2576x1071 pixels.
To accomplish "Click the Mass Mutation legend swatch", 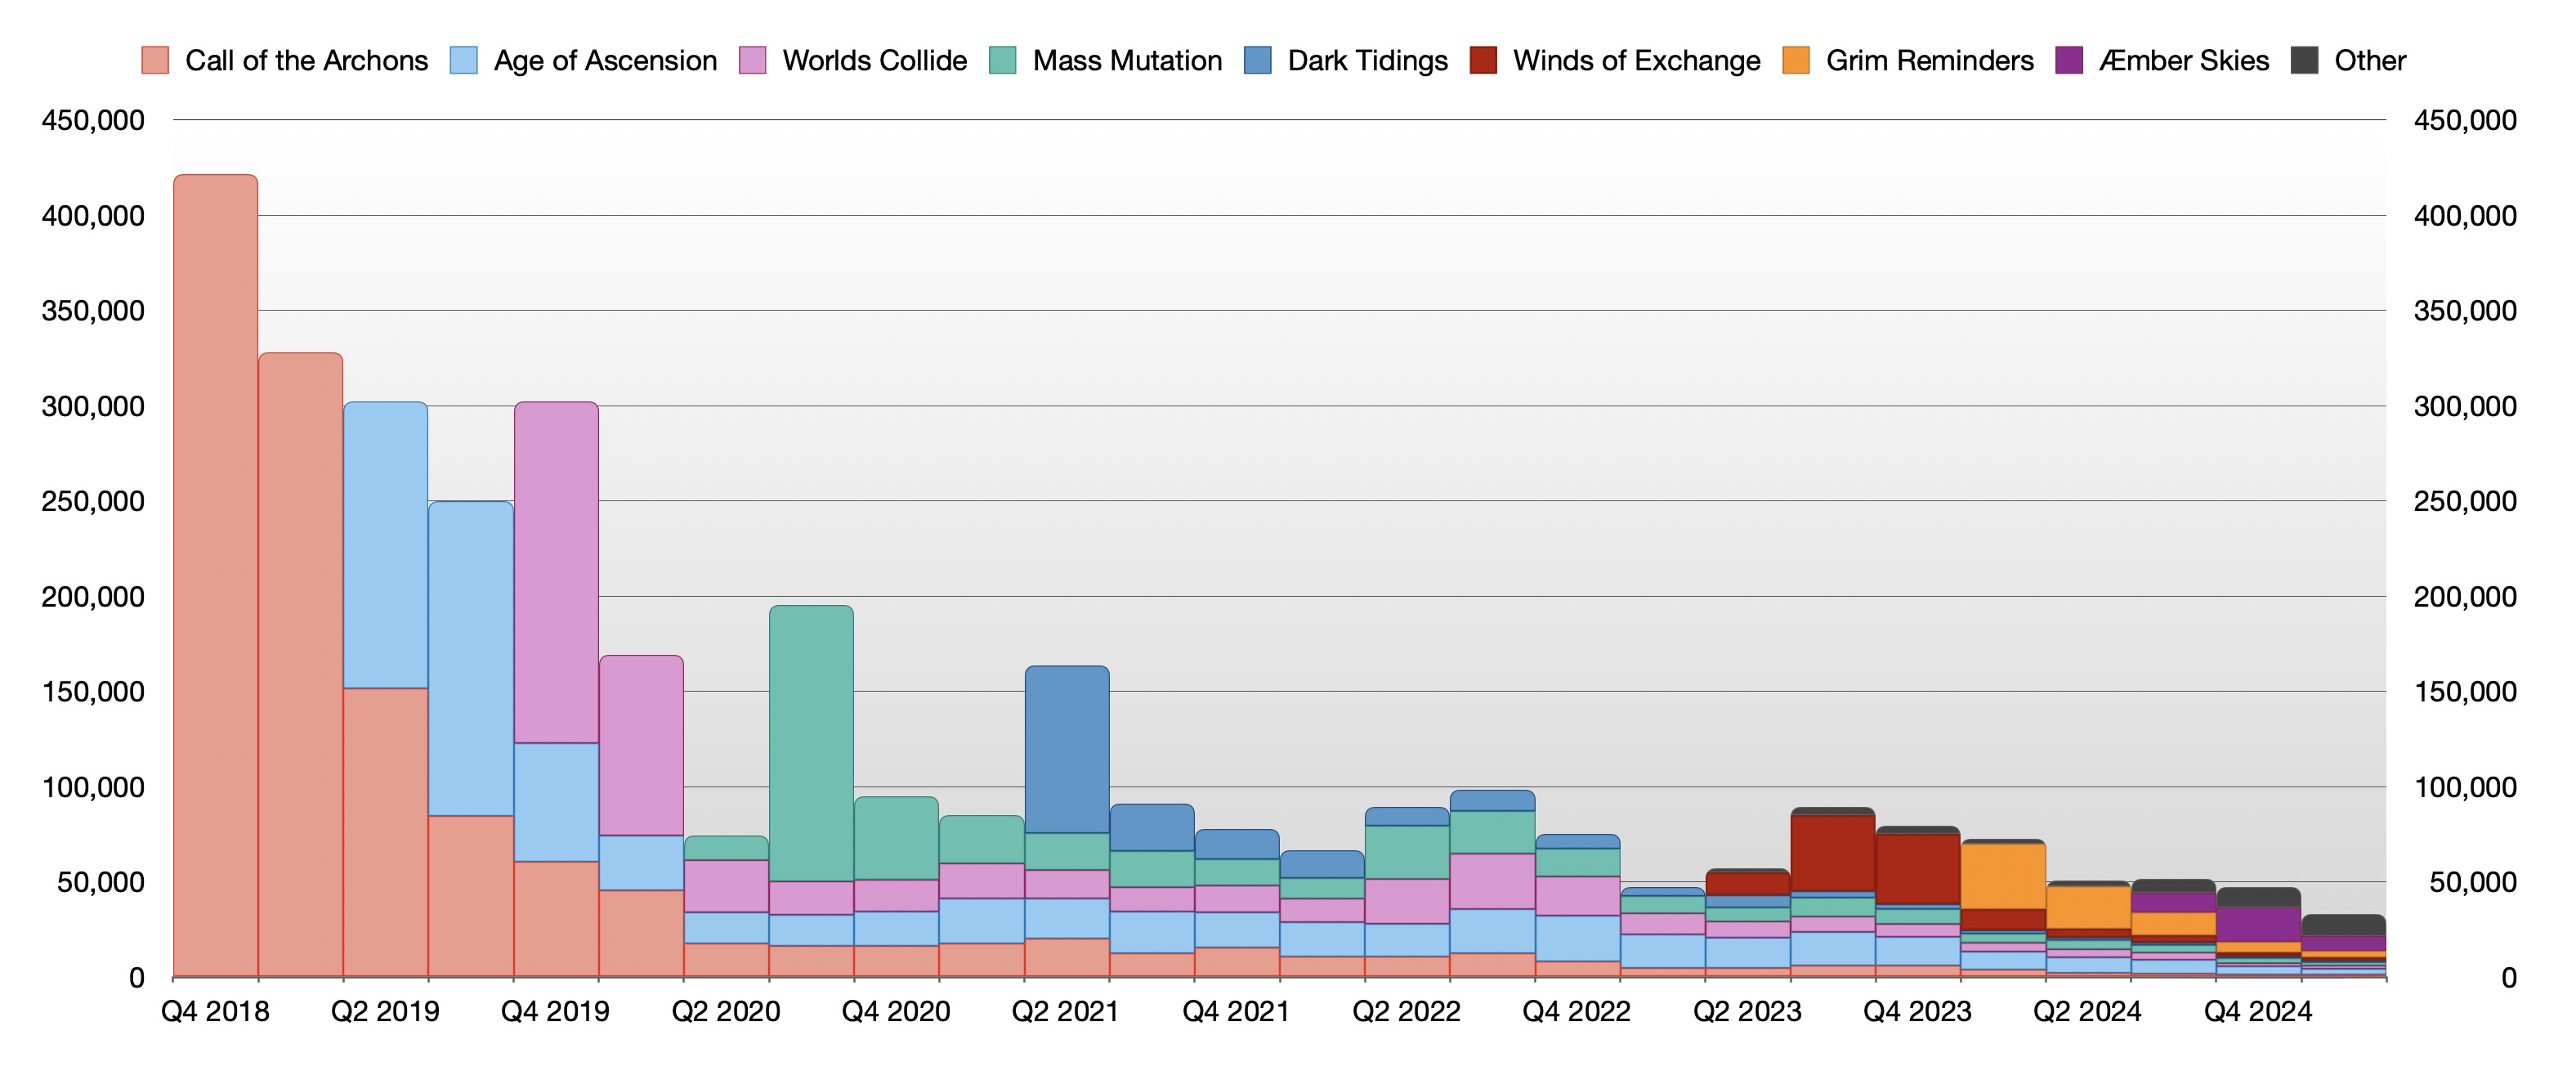I will pyautogui.click(x=1003, y=60).
